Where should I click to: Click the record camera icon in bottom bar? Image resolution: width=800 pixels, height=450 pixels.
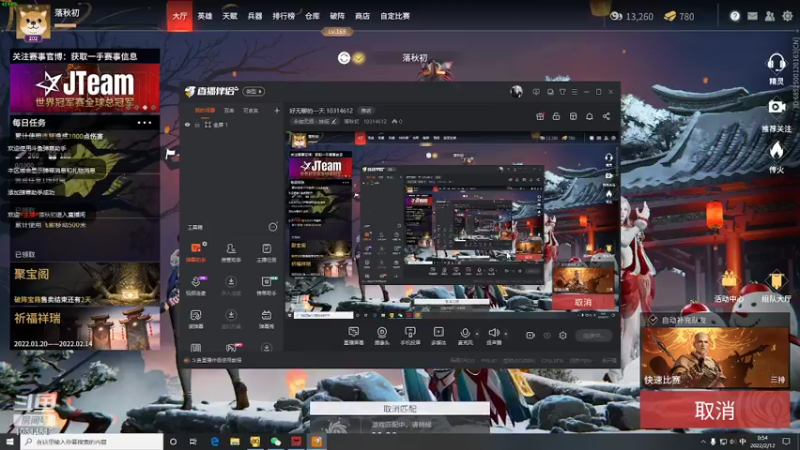(x=530, y=335)
